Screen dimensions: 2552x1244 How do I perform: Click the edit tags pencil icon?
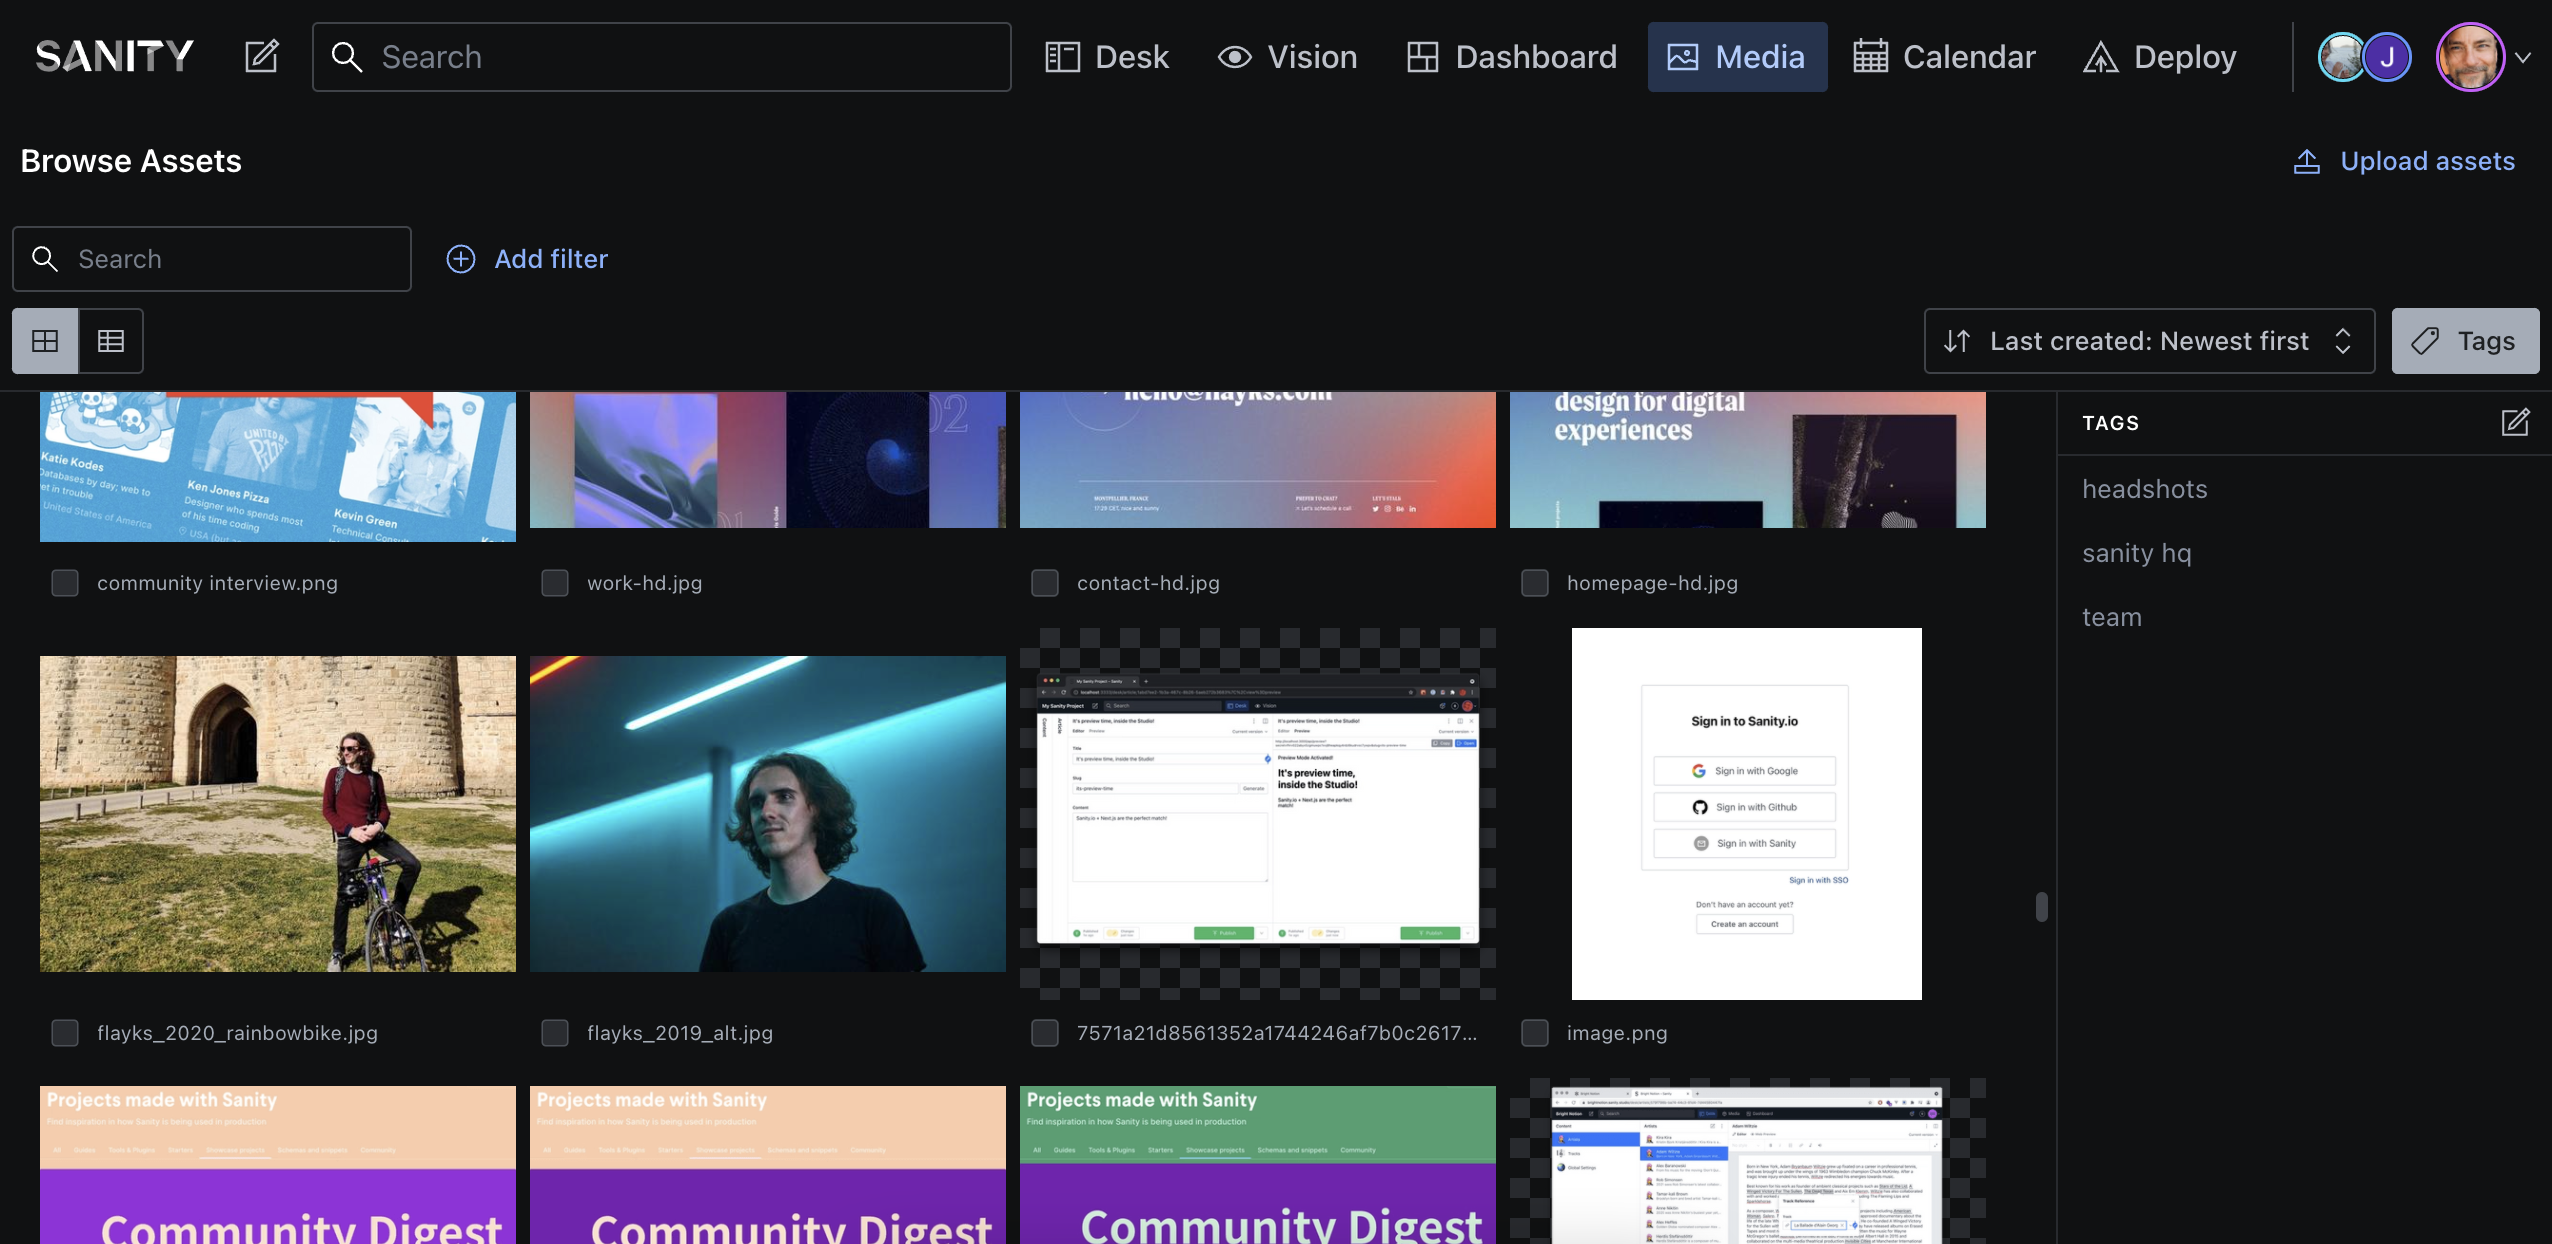[2515, 423]
